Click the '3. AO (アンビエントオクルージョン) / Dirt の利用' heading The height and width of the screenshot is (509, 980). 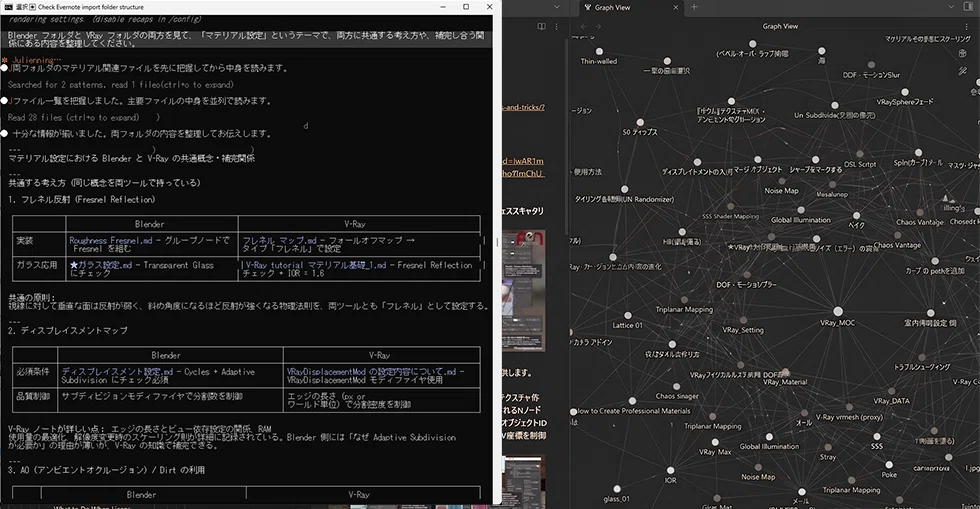[106, 470]
